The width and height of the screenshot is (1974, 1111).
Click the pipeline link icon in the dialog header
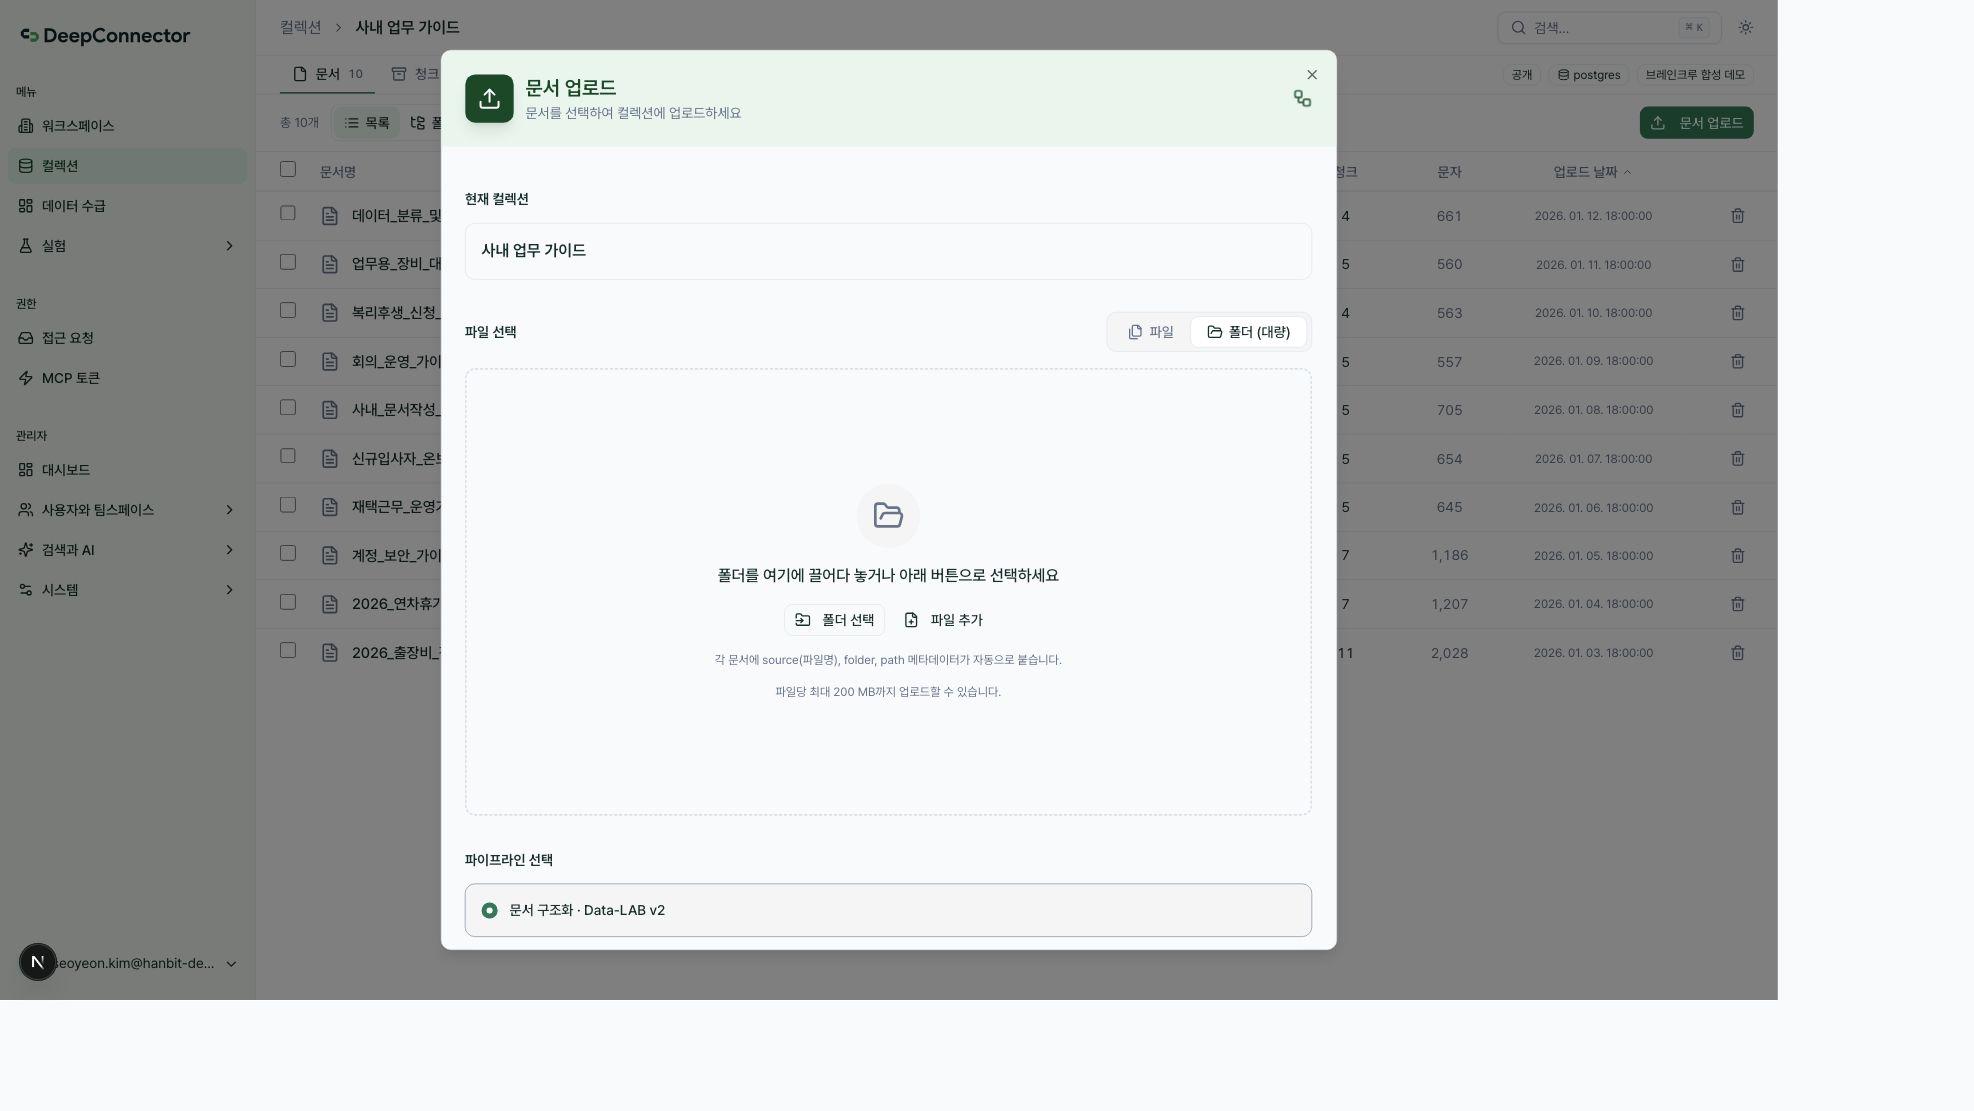1302,98
